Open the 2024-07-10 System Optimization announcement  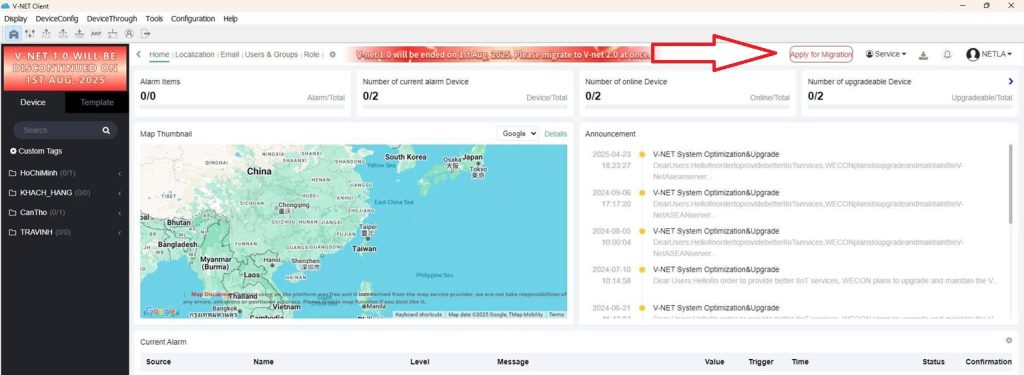tap(716, 269)
